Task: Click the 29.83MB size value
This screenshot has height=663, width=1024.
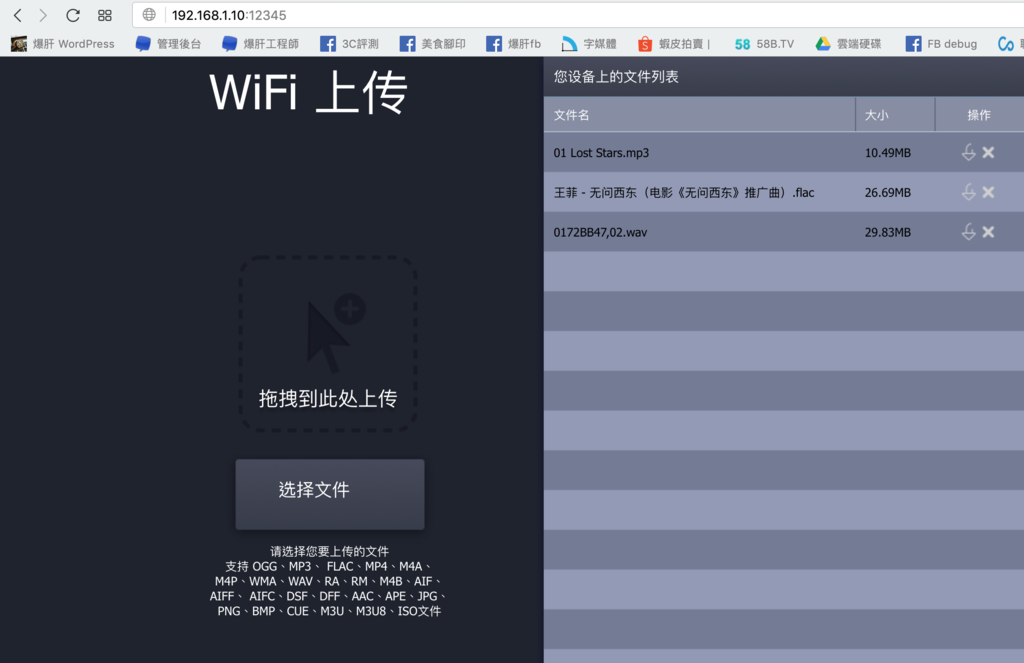Action: click(x=888, y=233)
